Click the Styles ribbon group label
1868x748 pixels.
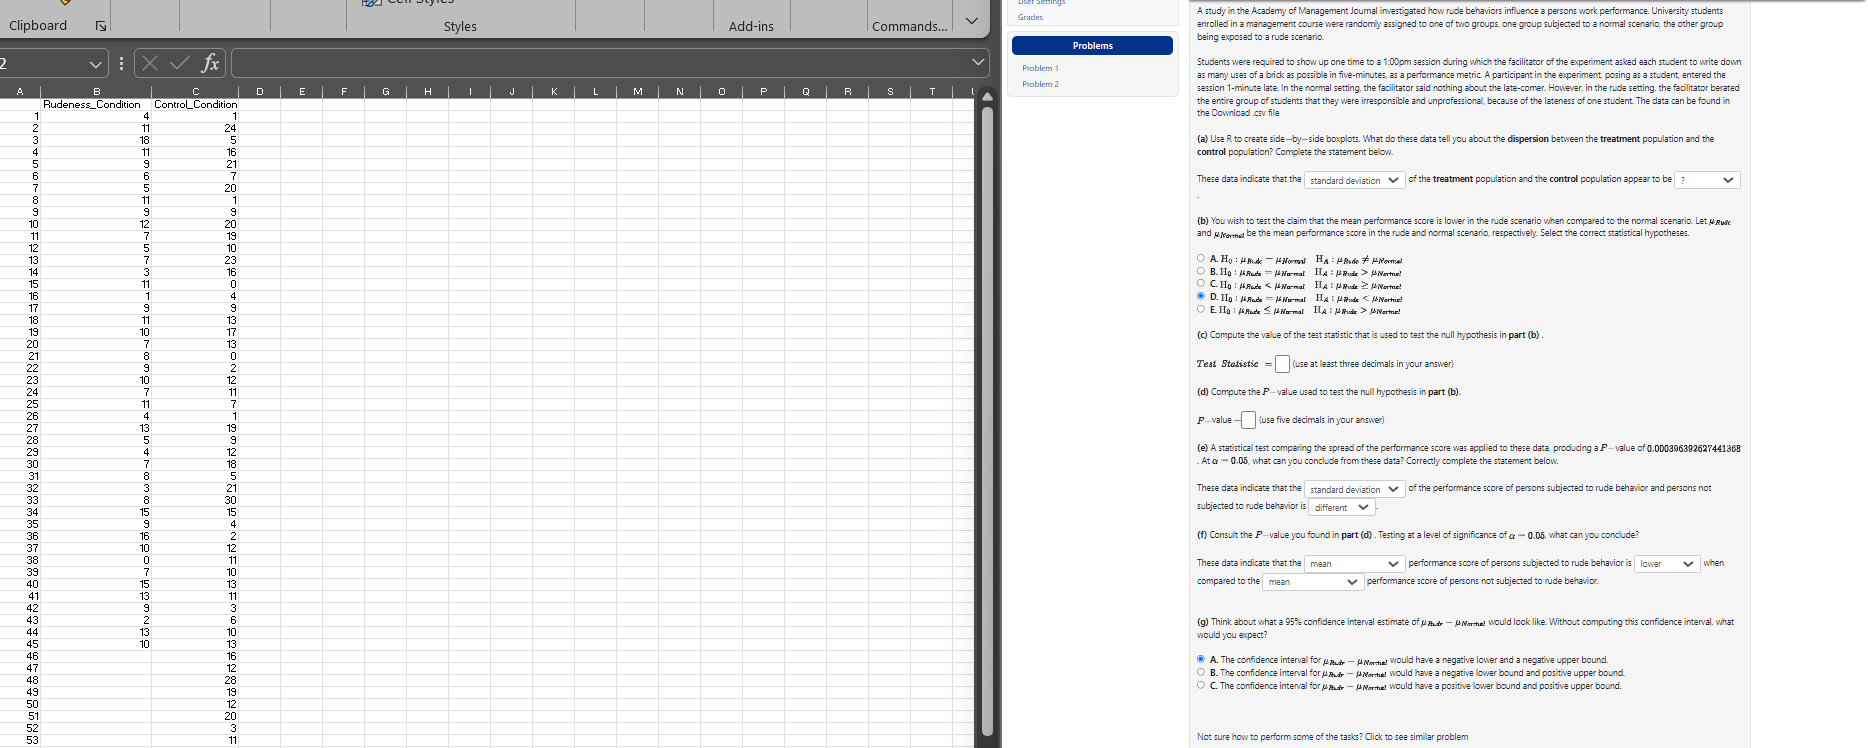tap(460, 26)
